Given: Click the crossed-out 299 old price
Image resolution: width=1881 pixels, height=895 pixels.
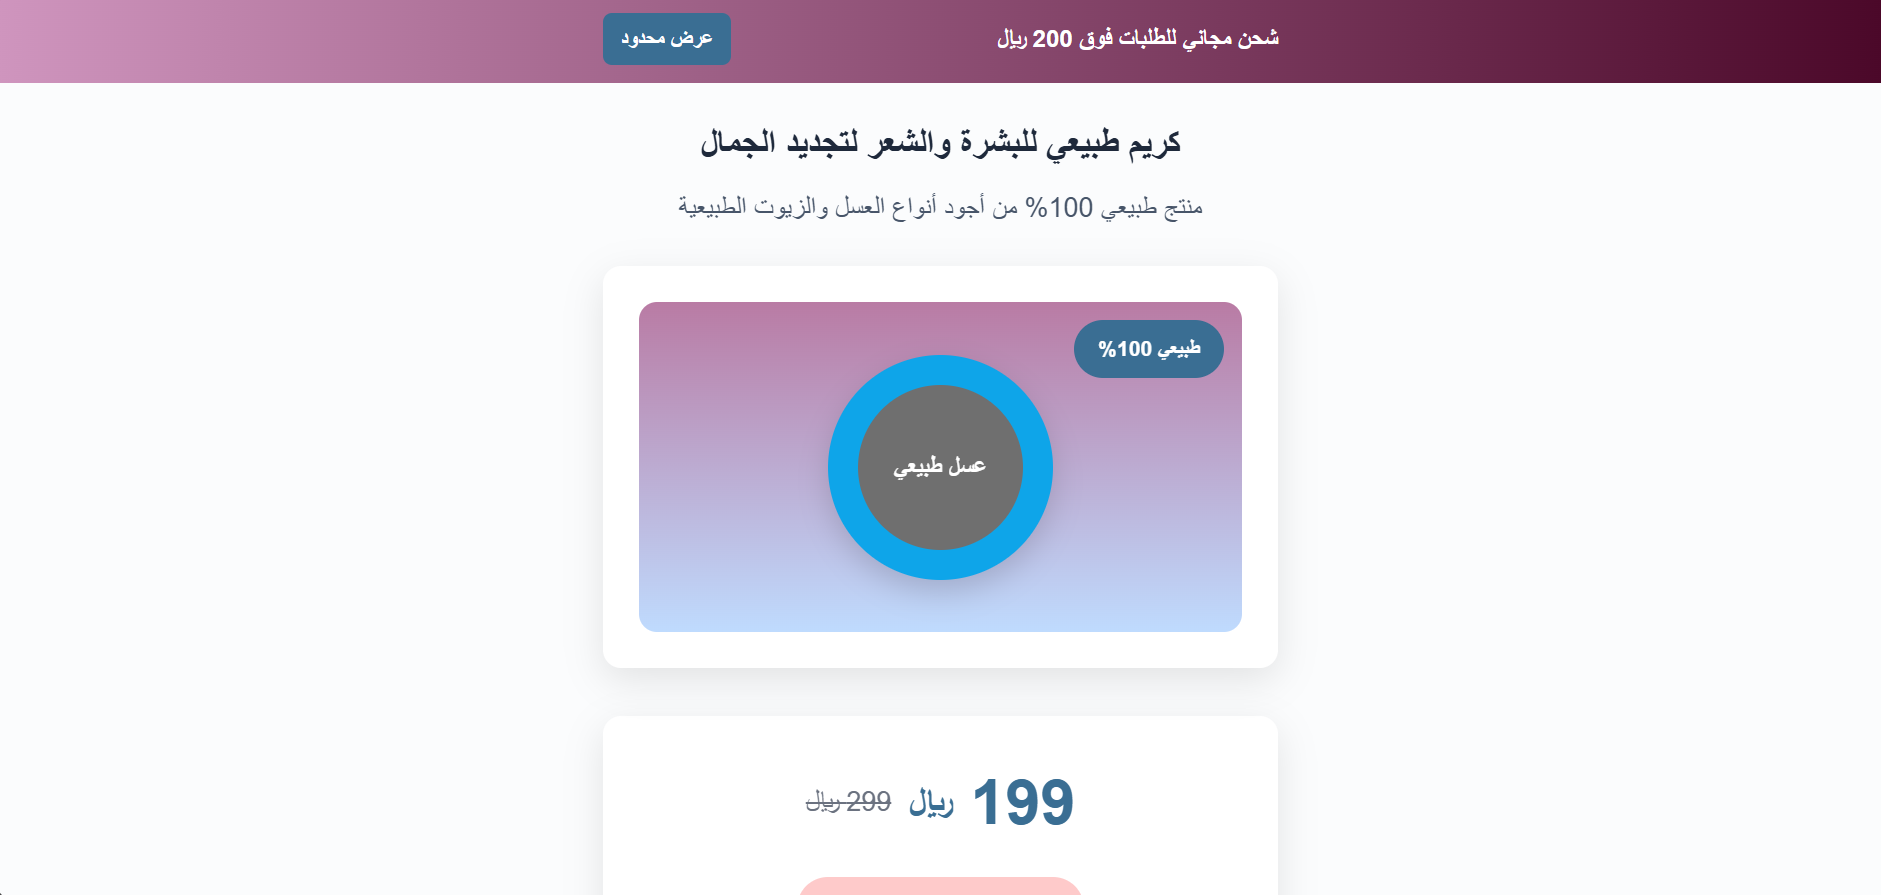Looking at the screenshot, I should pos(849,802).
